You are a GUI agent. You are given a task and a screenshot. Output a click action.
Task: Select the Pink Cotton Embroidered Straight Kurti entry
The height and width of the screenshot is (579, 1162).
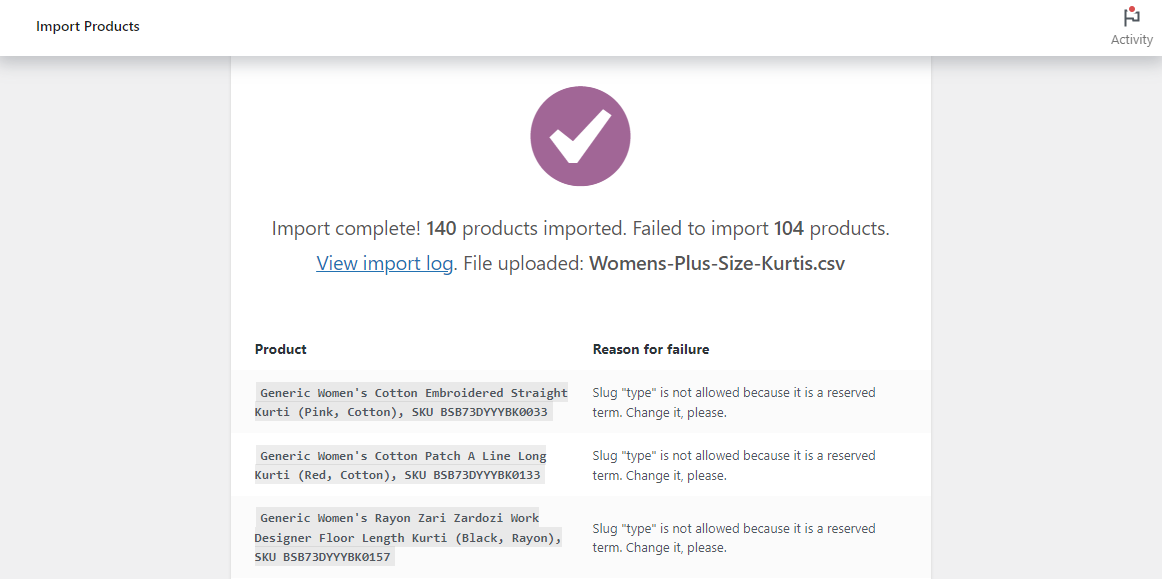coord(411,402)
